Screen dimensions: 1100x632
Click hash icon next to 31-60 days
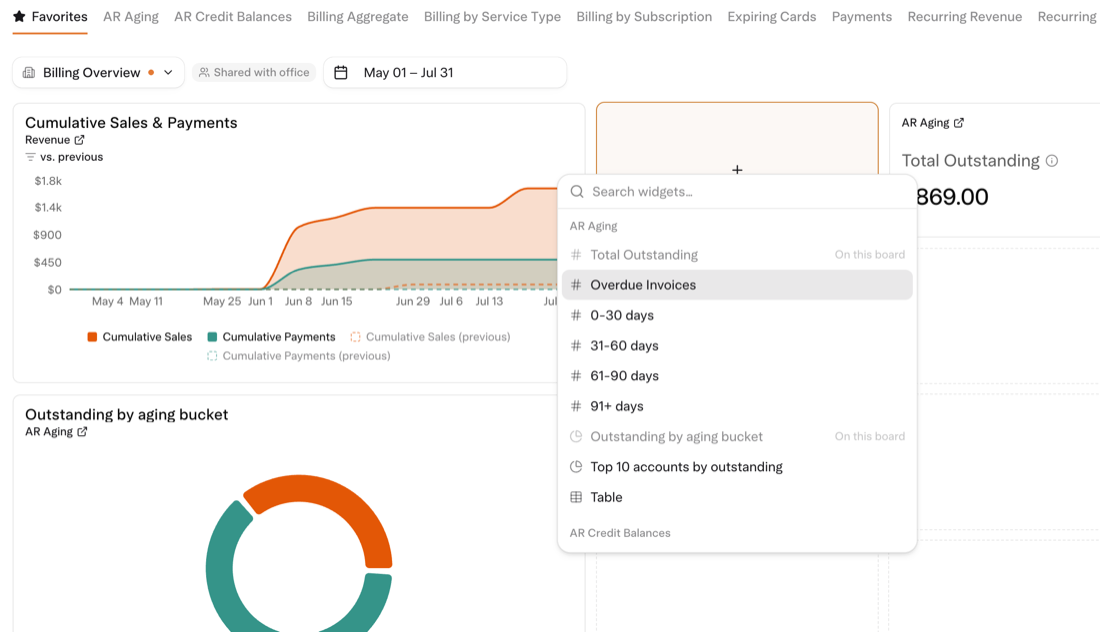click(576, 345)
